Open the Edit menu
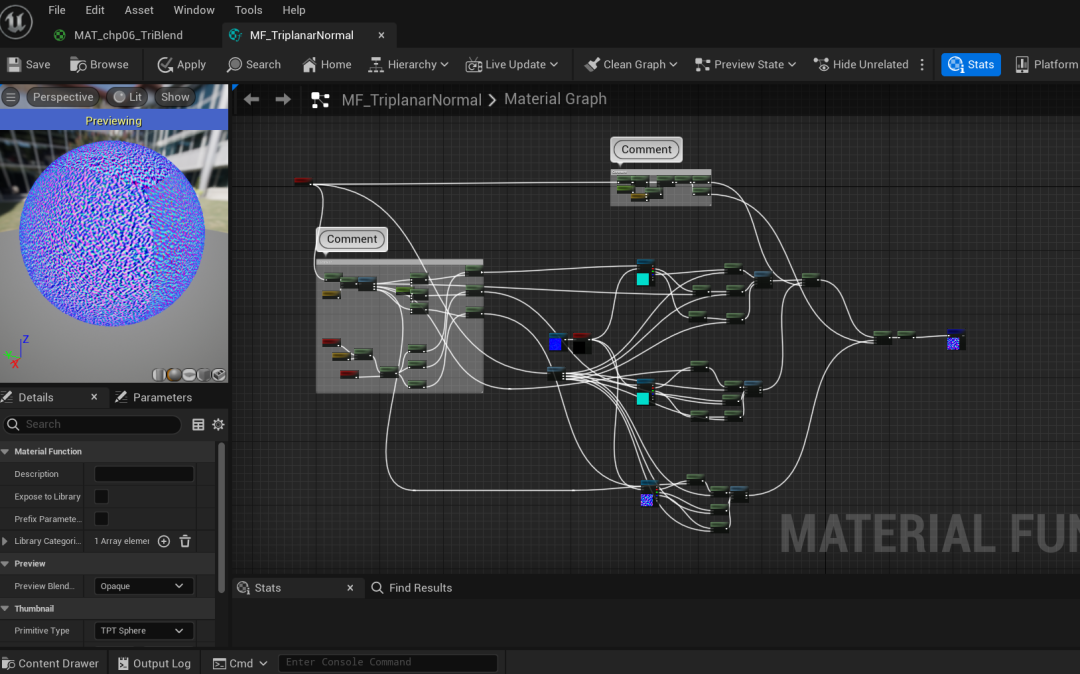This screenshot has width=1080, height=674. coord(94,10)
